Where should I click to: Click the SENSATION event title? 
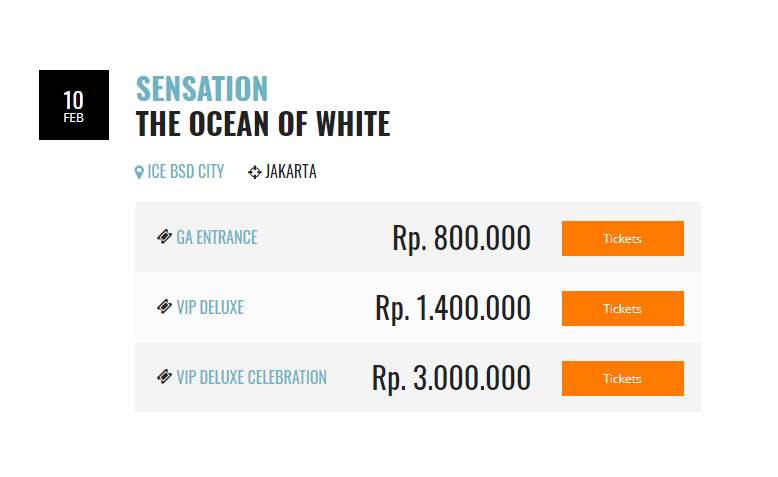click(x=202, y=89)
